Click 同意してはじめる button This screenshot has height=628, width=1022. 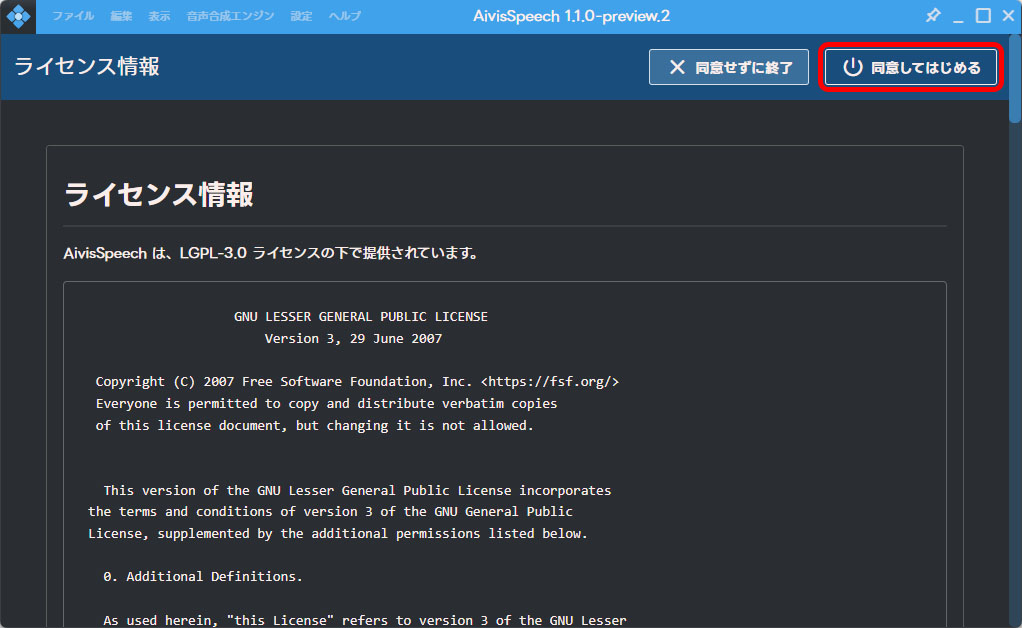tap(911, 67)
